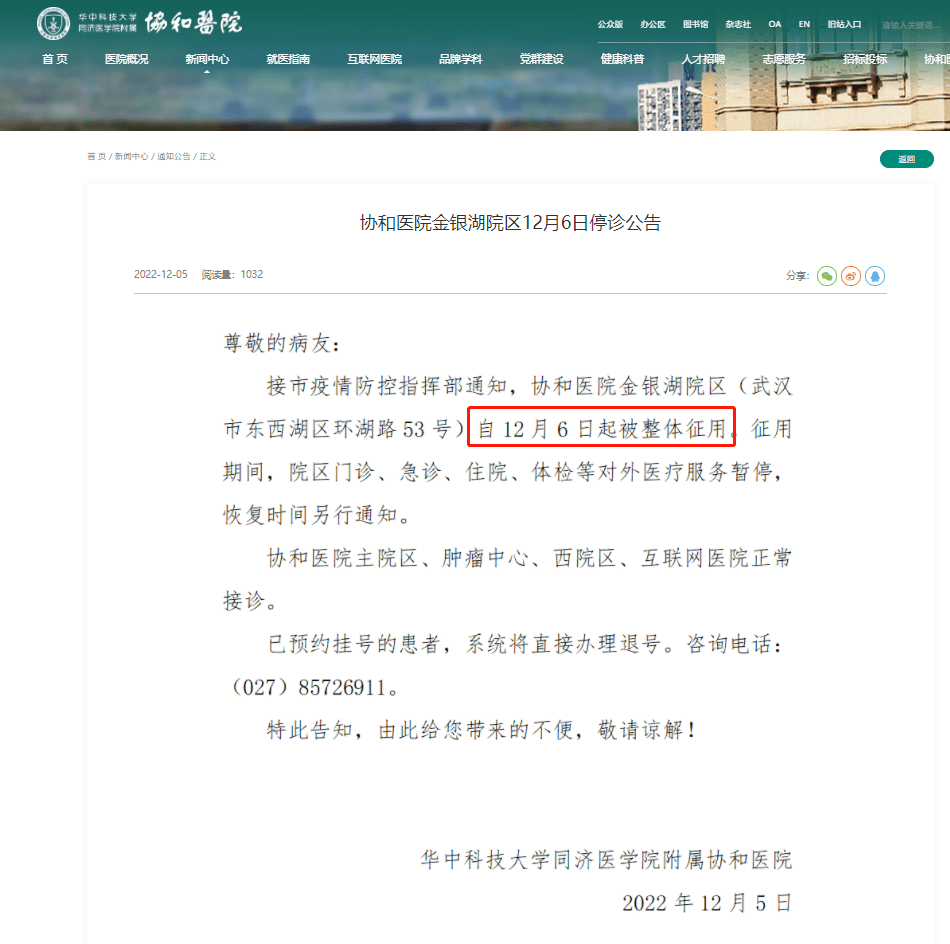Open 就医指南 navigation menu
Image resolution: width=950 pixels, height=944 pixels.
coord(288,59)
